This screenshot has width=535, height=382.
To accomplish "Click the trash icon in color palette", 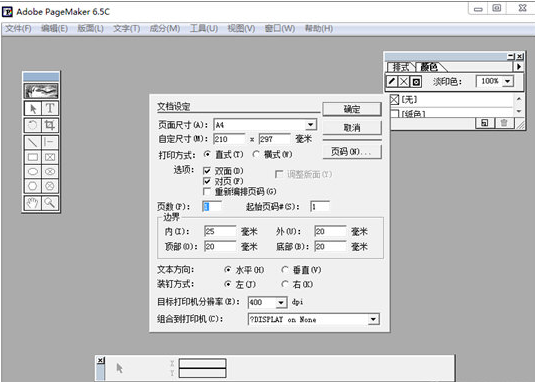I will [x=504, y=123].
